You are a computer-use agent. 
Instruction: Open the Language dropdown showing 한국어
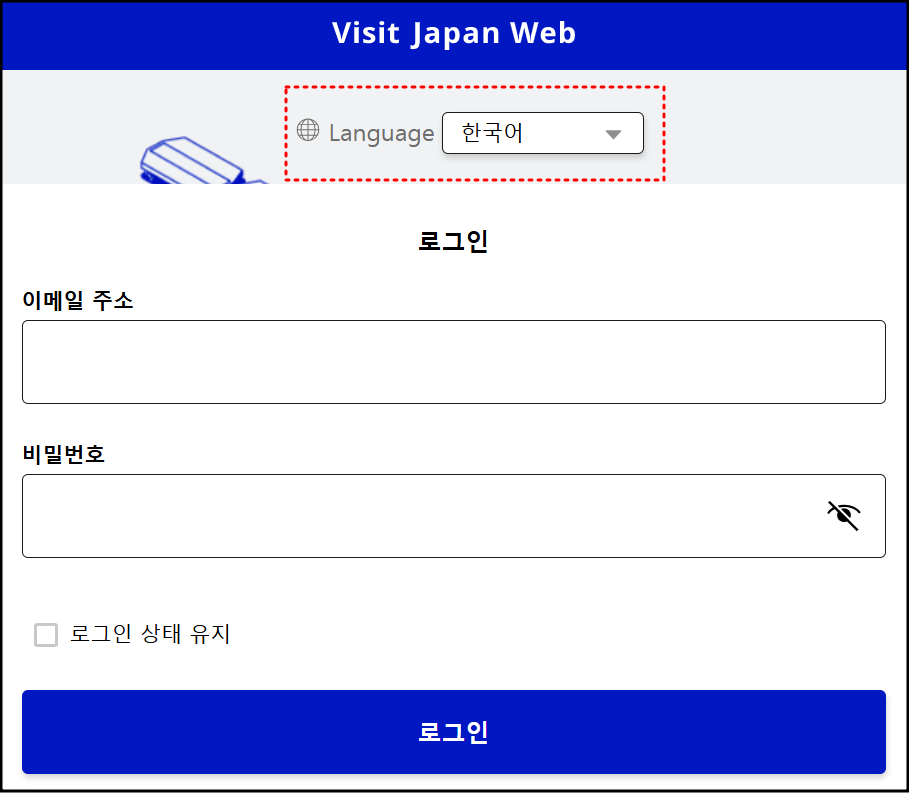(x=543, y=133)
